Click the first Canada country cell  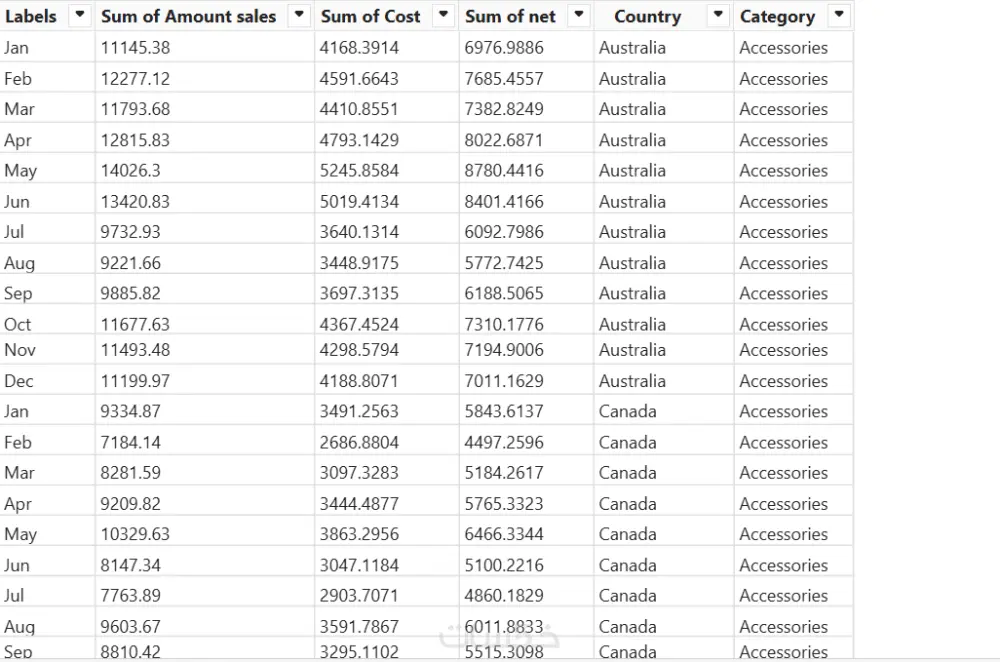click(x=627, y=411)
